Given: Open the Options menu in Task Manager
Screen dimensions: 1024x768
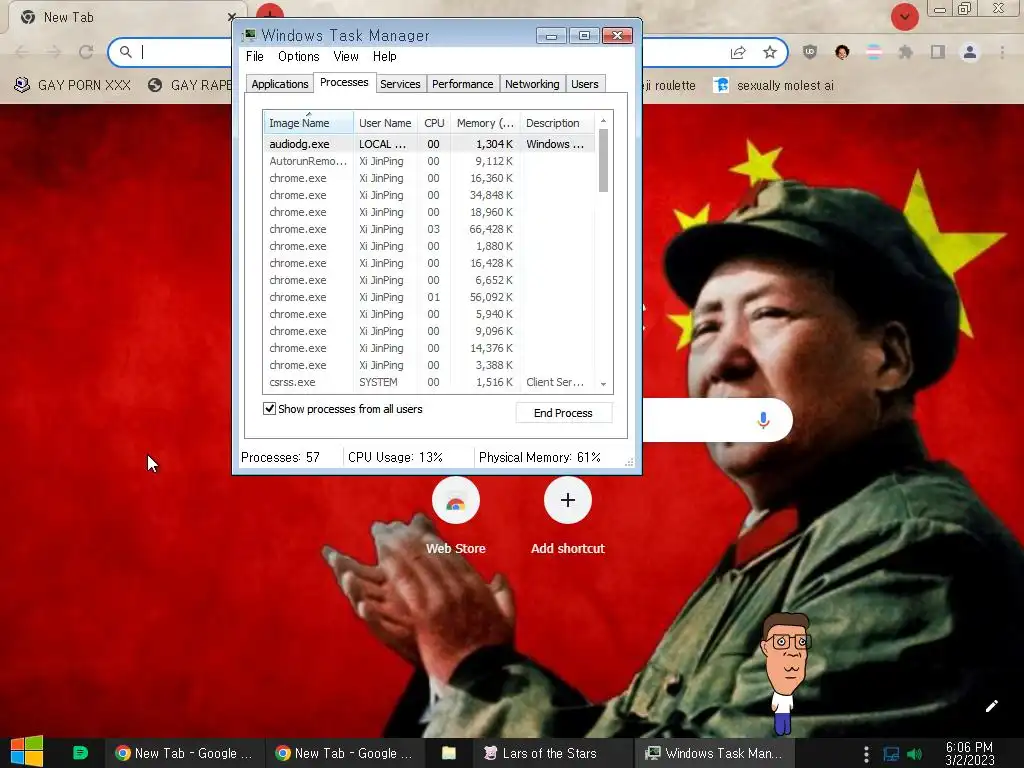Looking at the screenshot, I should (x=298, y=56).
